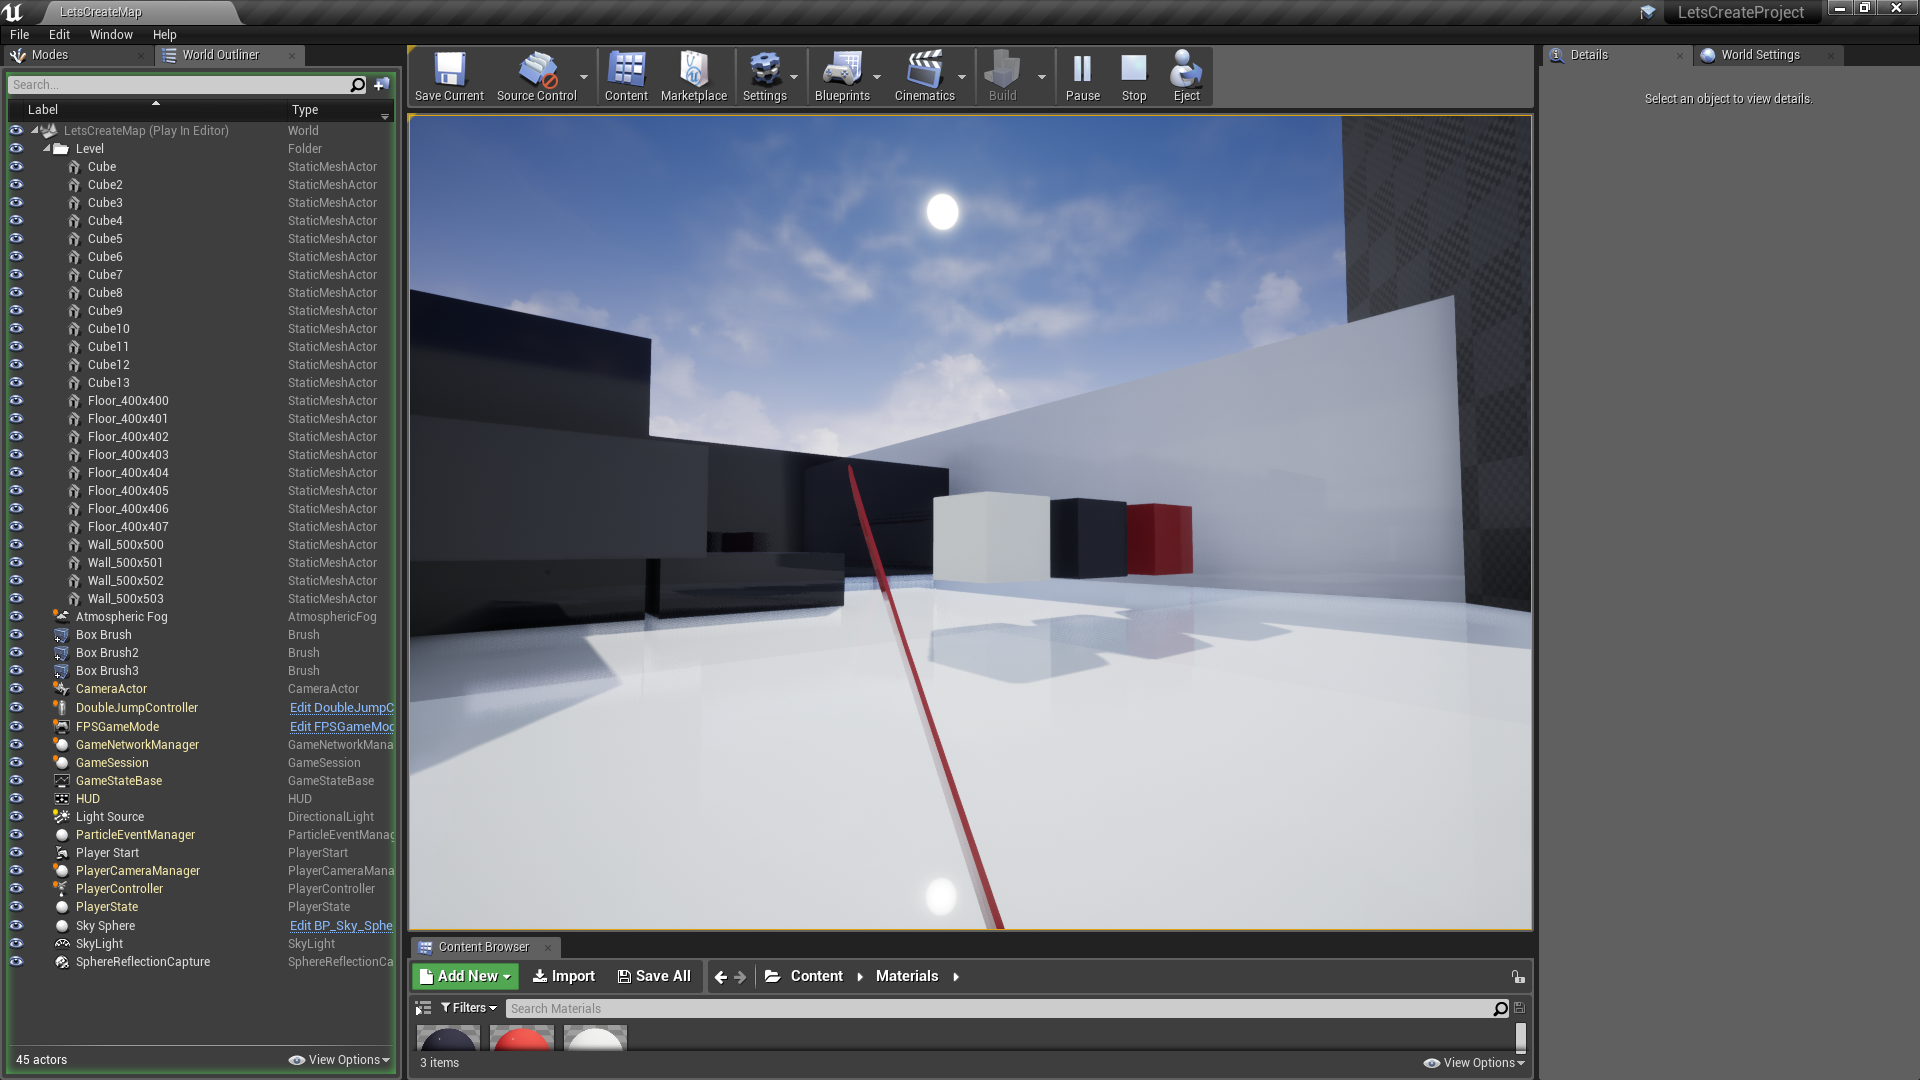The width and height of the screenshot is (1920, 1080).
Task: Open Blueprints dropdown arrow
Action: coord(877,77)
